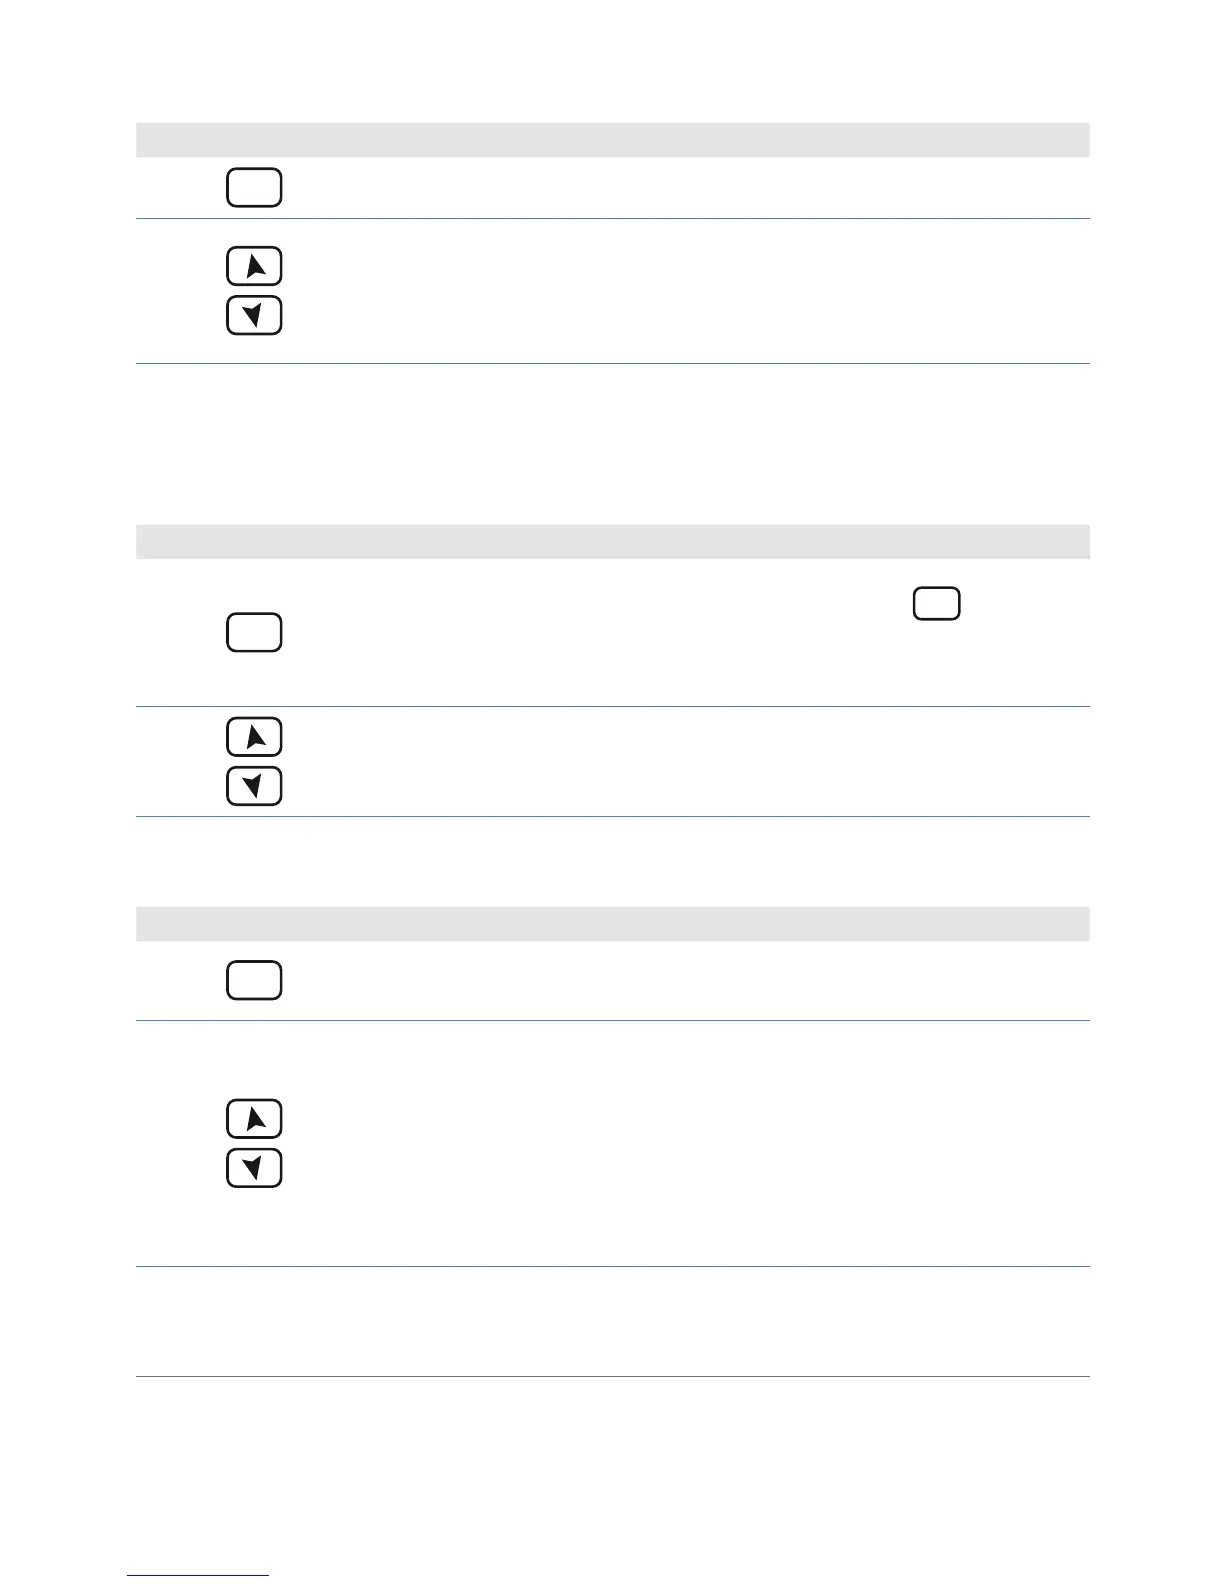Click the blank key button in the third table
Viewport: 1224px width, 1584px height.
(254, 980)
